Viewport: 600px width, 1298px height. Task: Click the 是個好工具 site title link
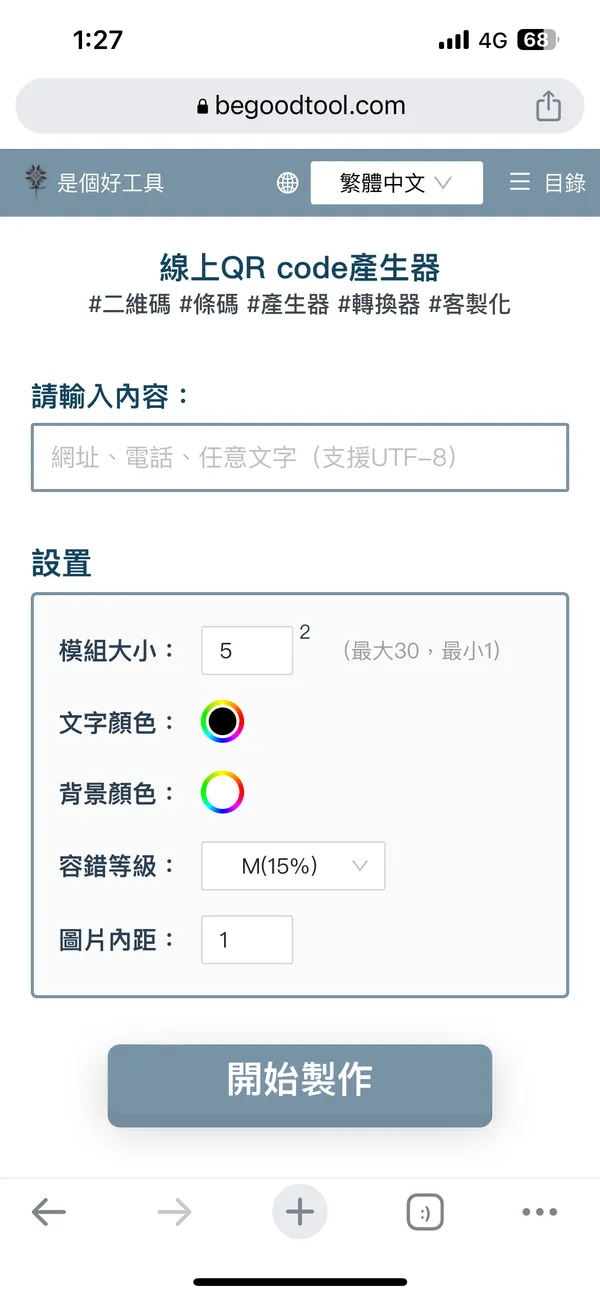pos(110,182)
